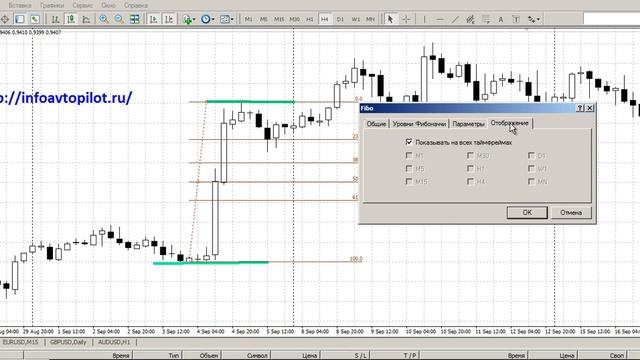The width and height of the screenshot is (640, 360).
Task: Open the Сервис menu
Action: (82, 5)
